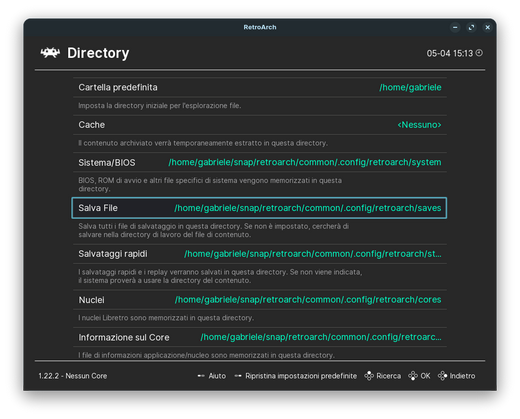Click the 05-04 15:13 date and time
The height and width of the screenshot is (419, 520).
(450, 53)
